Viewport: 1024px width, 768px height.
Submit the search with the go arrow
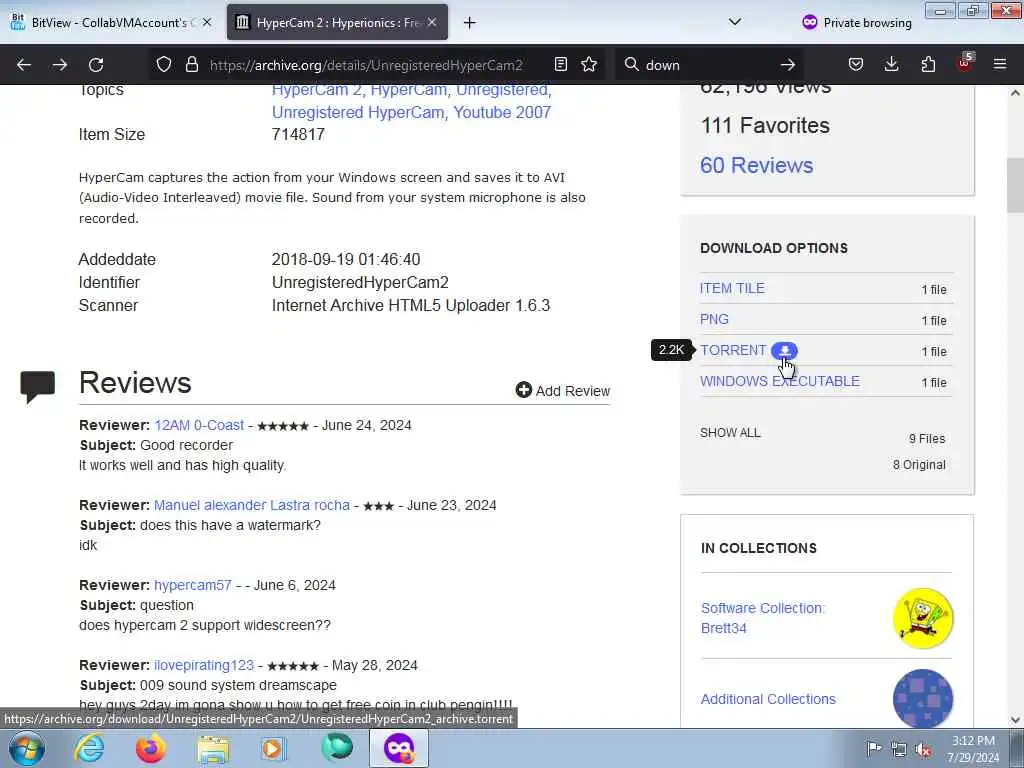point(788,65)
